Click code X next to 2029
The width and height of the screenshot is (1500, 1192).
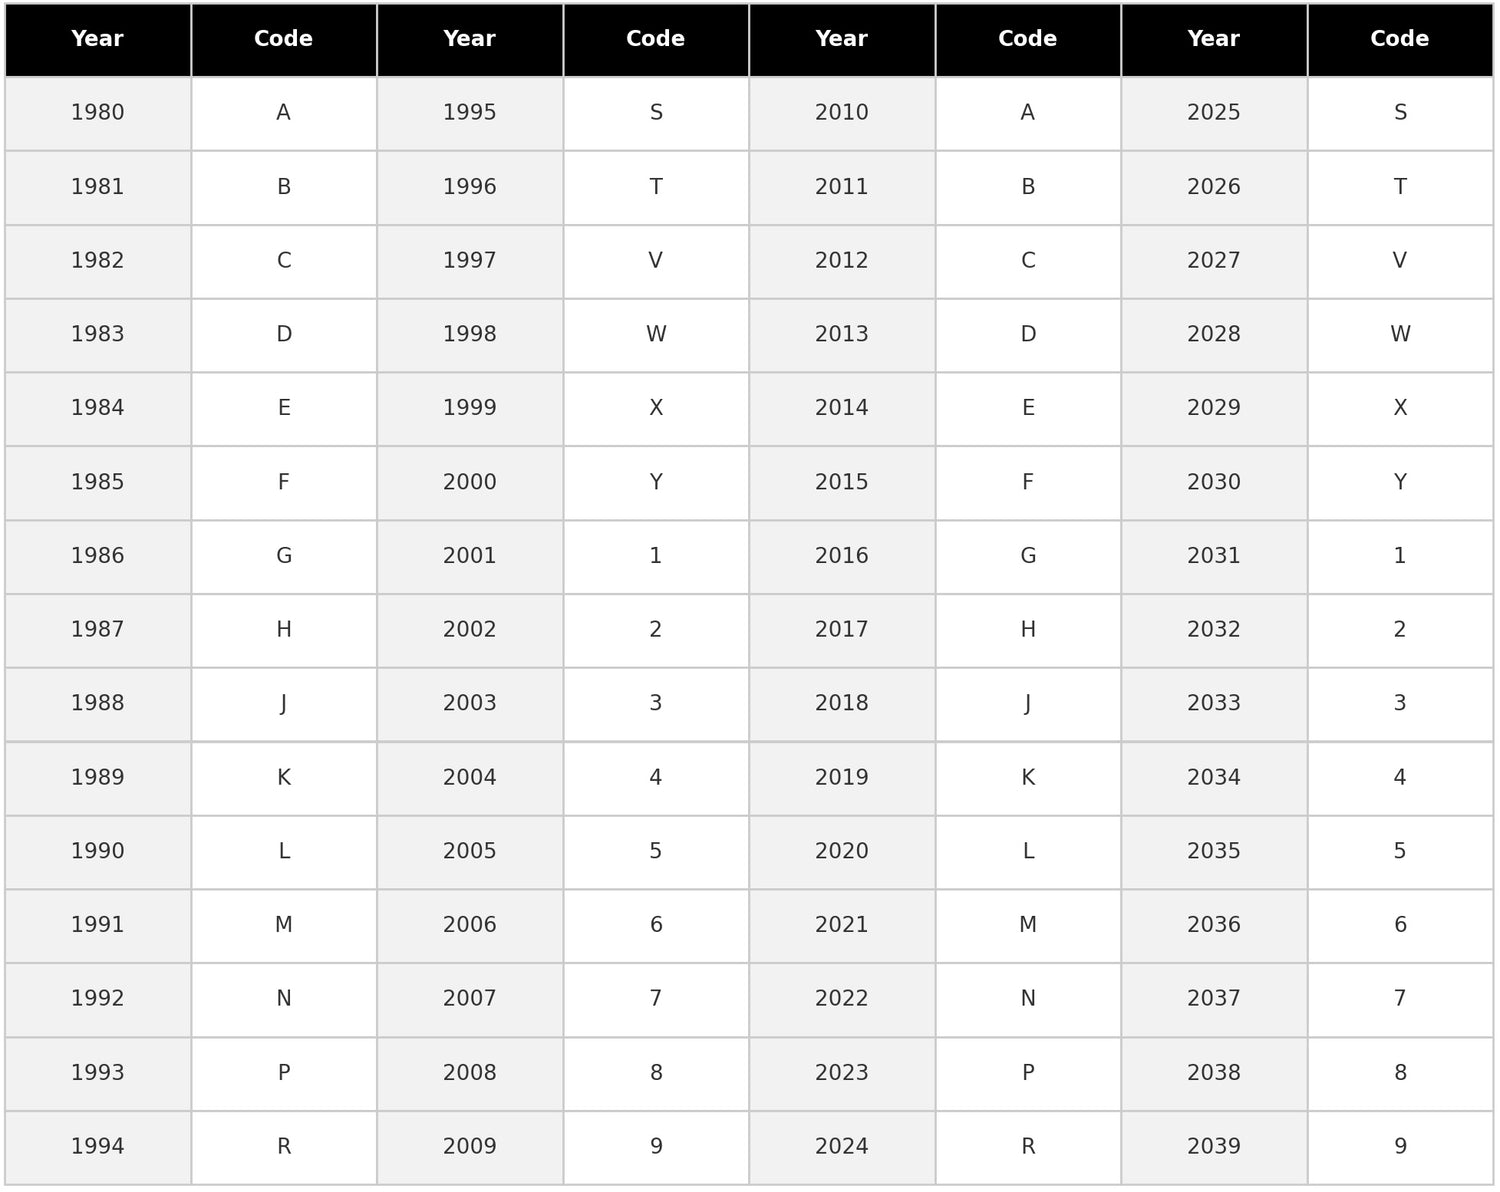(1399, 408)
